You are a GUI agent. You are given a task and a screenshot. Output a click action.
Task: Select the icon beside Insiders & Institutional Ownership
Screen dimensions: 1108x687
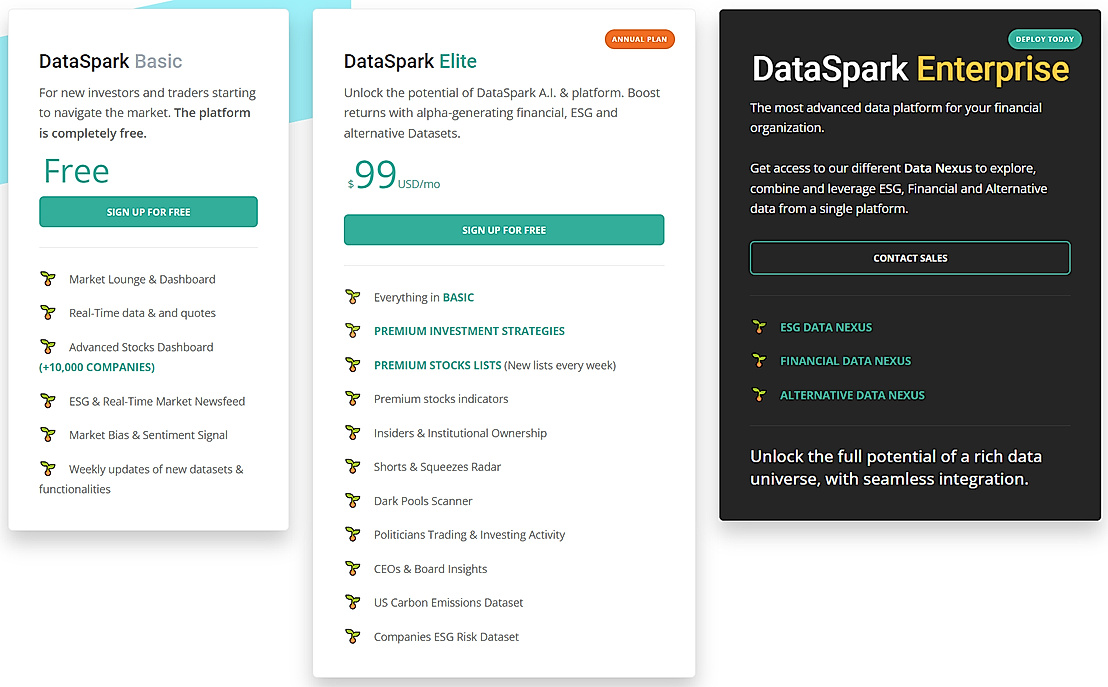pyautogui.click(x=352, y=432)
